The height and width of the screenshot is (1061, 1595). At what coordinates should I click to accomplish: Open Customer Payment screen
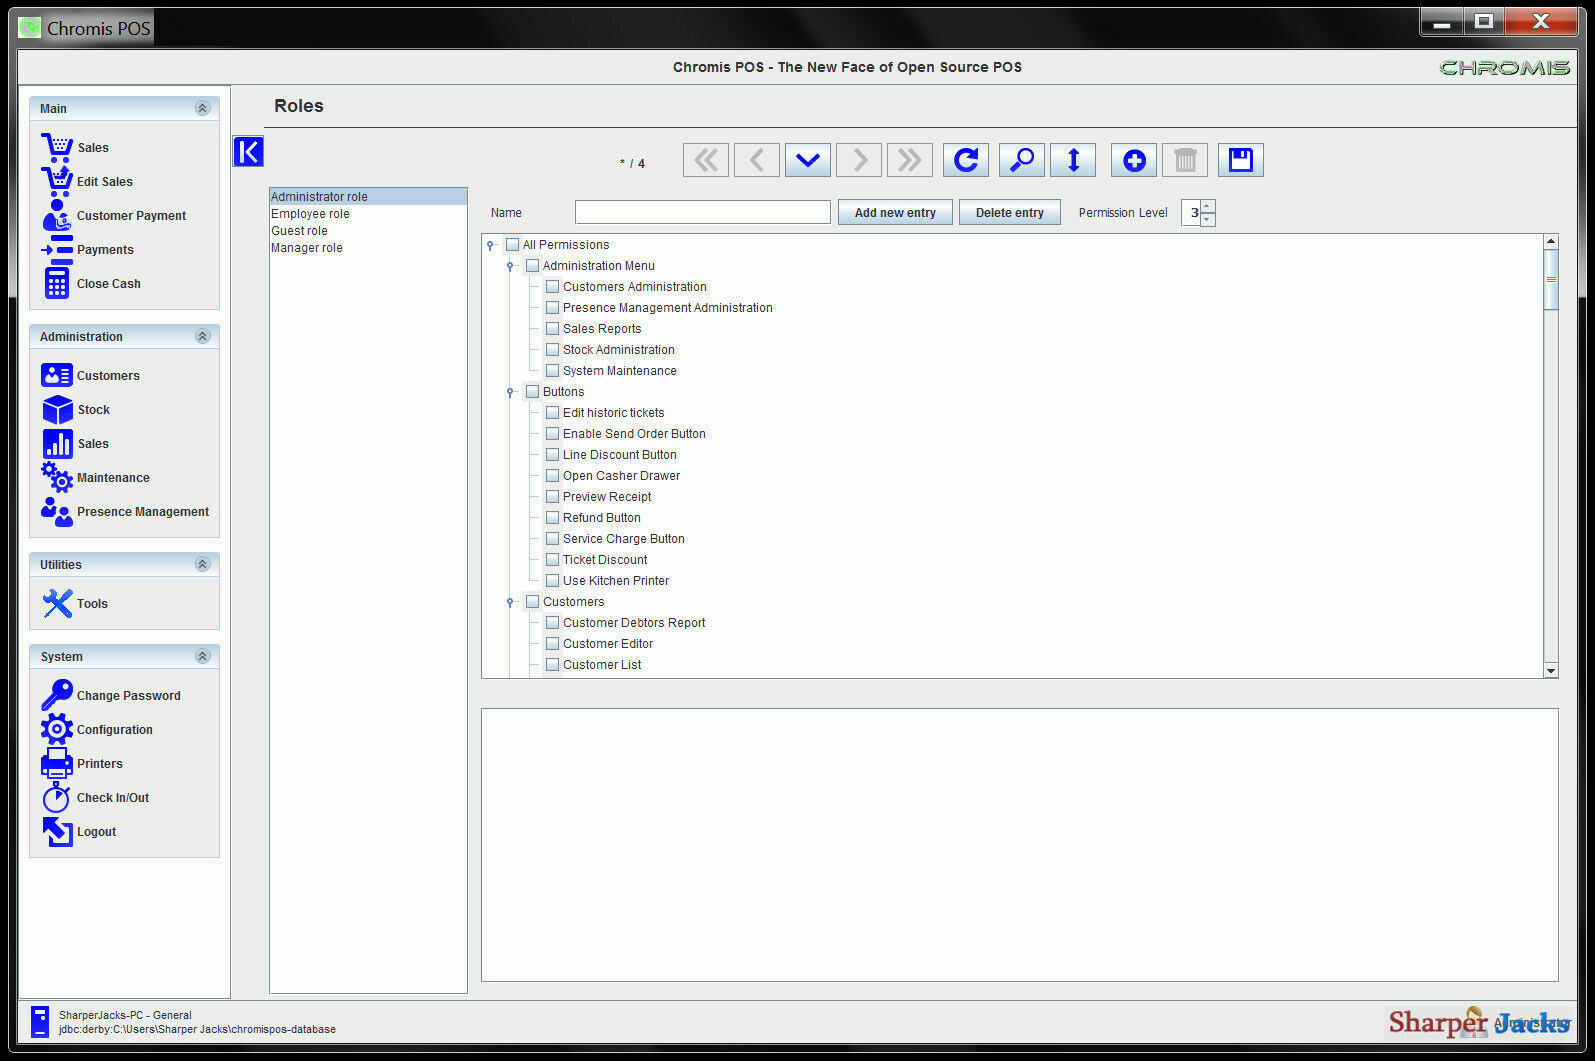(113, 215)
